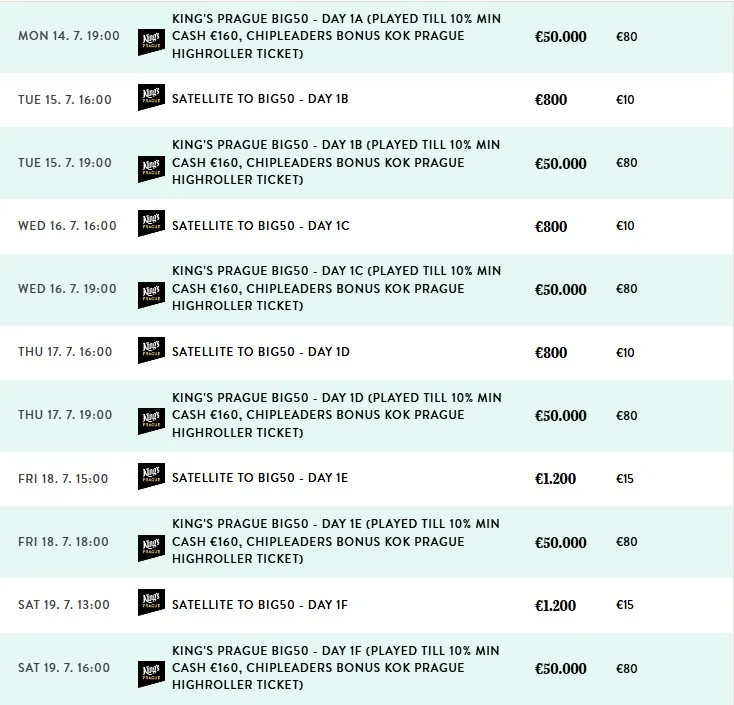Click King's logo in Tue 16:00 satellite row
This screenshot has width=734, height=705.
point(151,97)
